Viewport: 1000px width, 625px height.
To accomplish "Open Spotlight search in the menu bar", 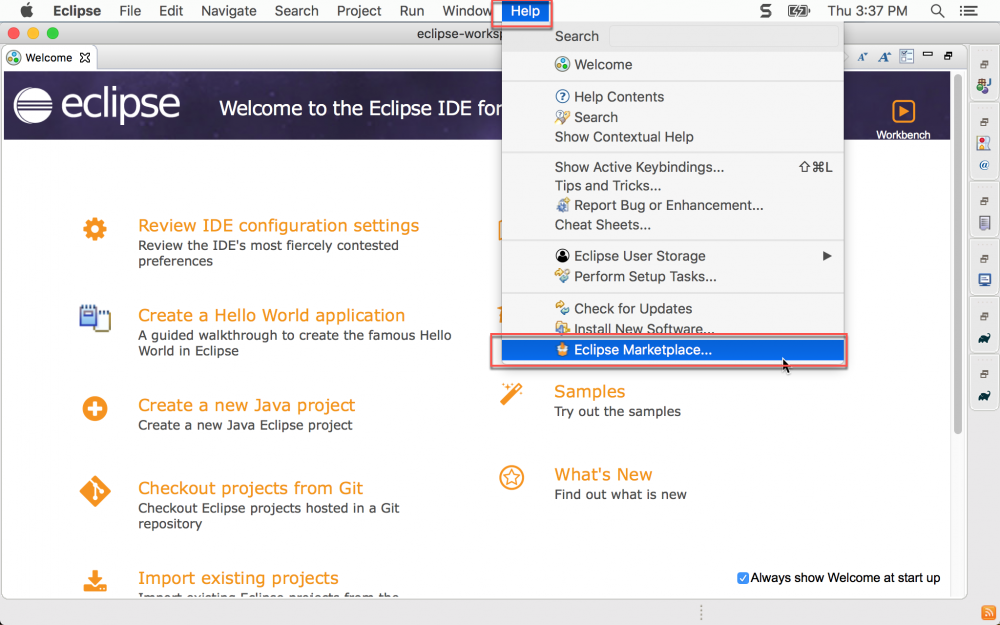I will click(937, 11).
